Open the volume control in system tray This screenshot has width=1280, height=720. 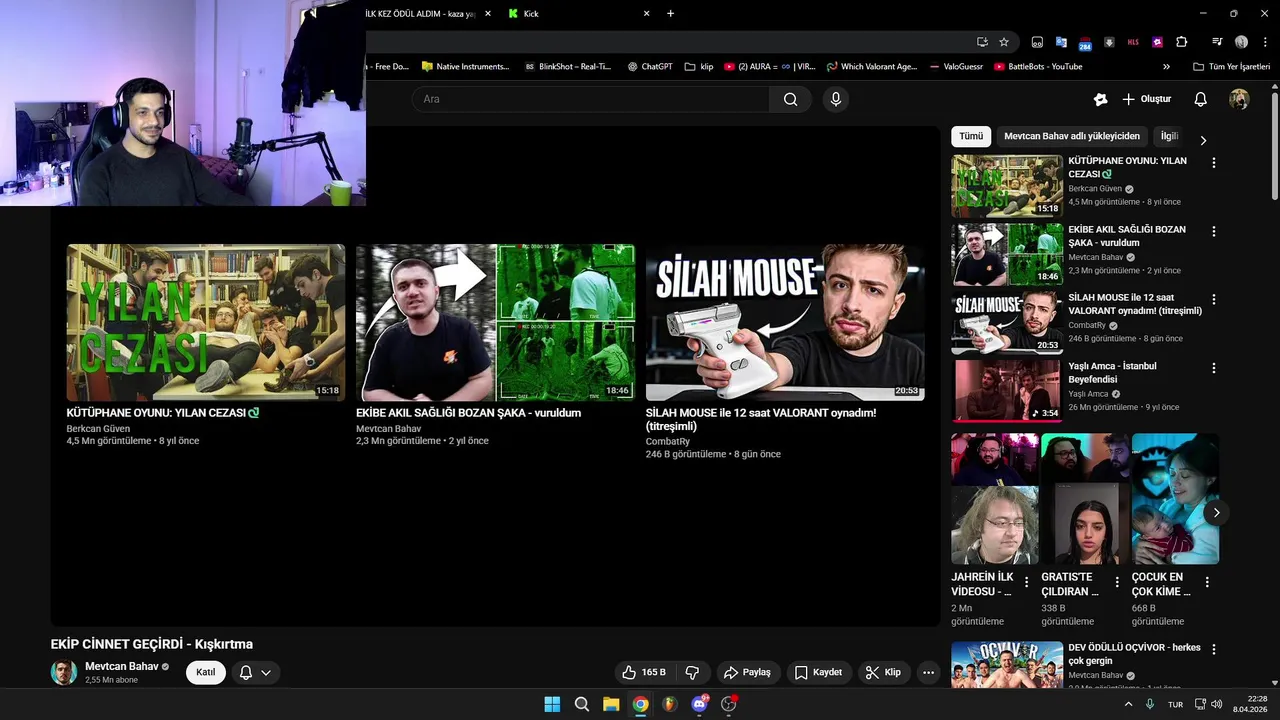1217,704
